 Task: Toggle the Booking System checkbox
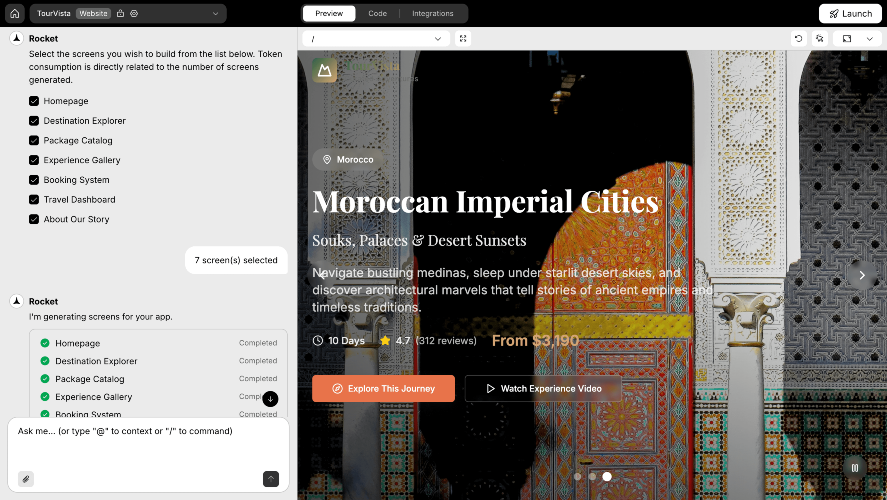pyautogui.click(x=34, y=180)
